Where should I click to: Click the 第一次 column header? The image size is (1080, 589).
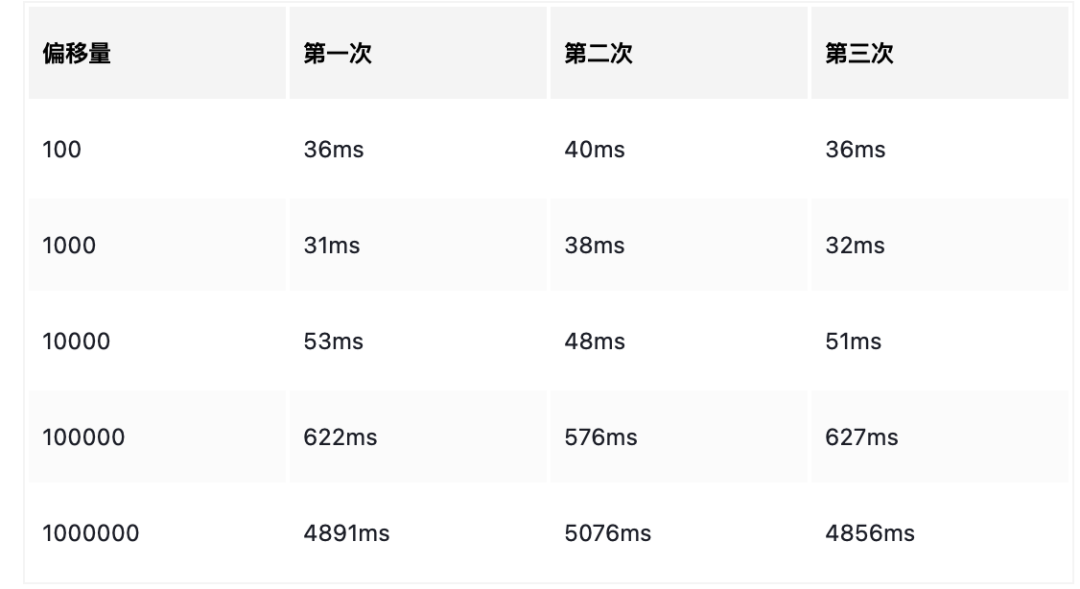tap(418, 53)
